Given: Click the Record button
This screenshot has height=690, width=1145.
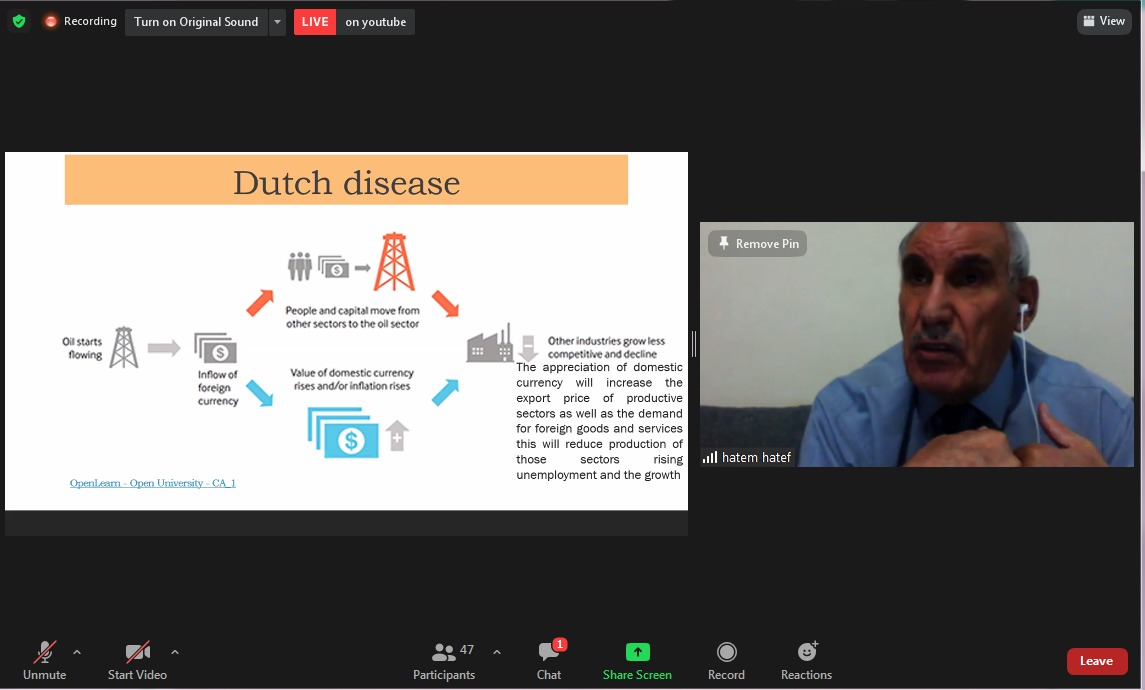Looking at the screenshot, I should [x=727, y=661].
